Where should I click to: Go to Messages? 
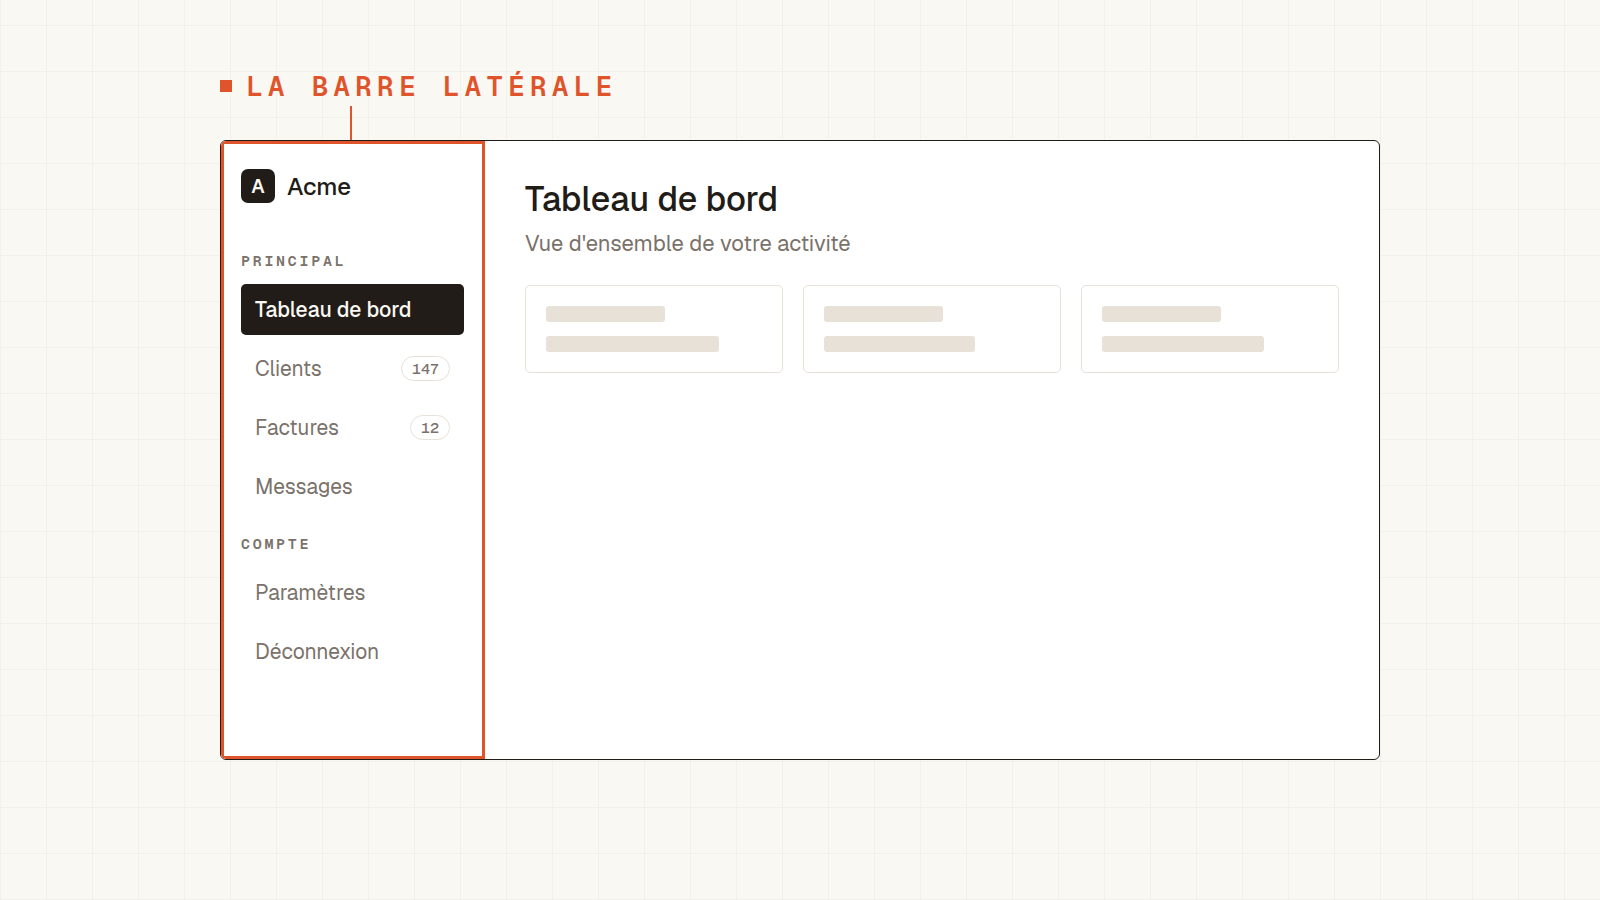[x=352, y=486]
